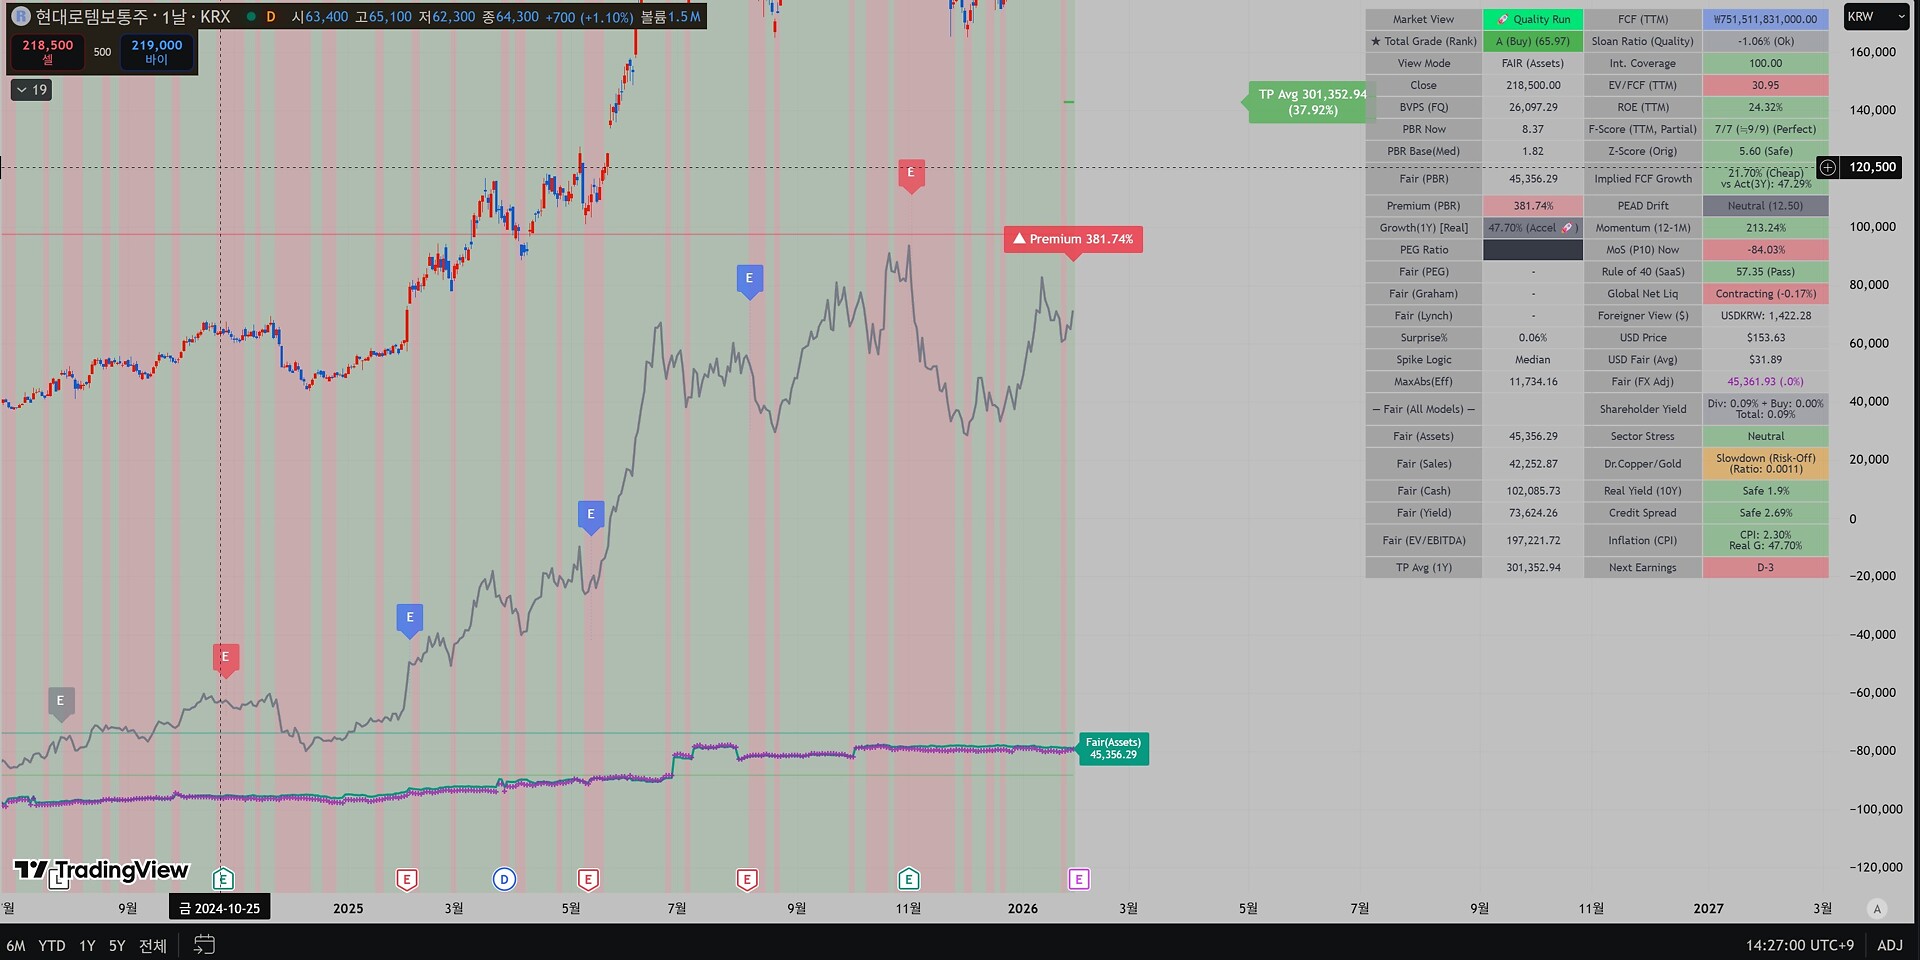This screenshot has width=1920, height=960.
Task: Click the Momentum value 213.24%
Action: [1766, 228]
